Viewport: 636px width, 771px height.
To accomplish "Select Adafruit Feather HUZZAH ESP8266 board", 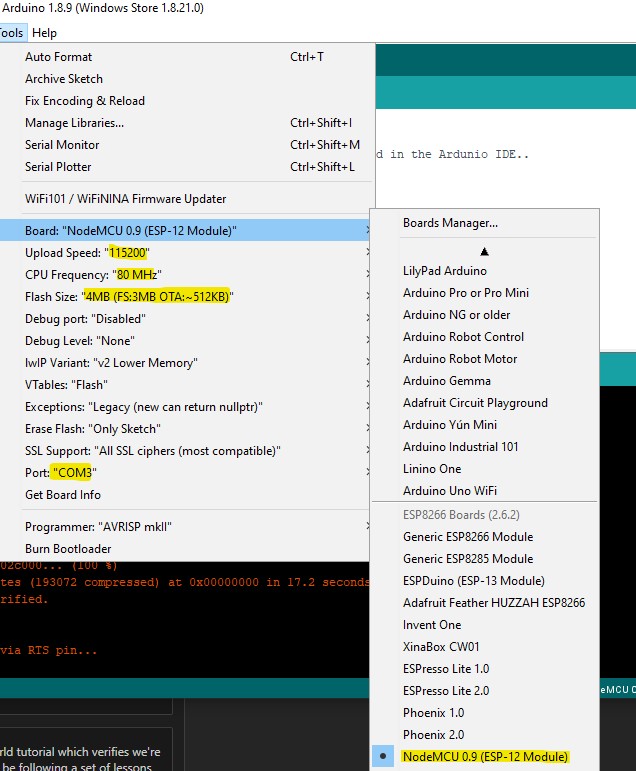I will click(x=485, y=603).
